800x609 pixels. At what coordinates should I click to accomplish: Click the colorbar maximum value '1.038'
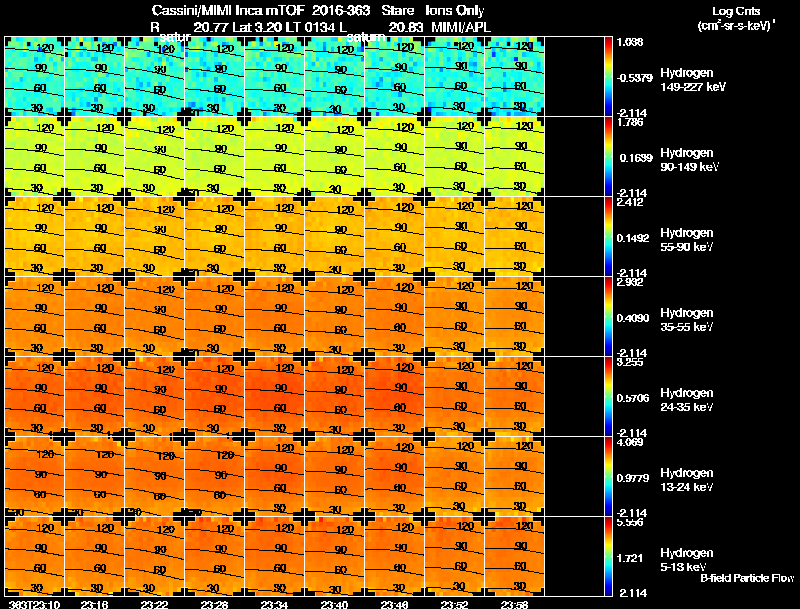(x=630, y=42)
